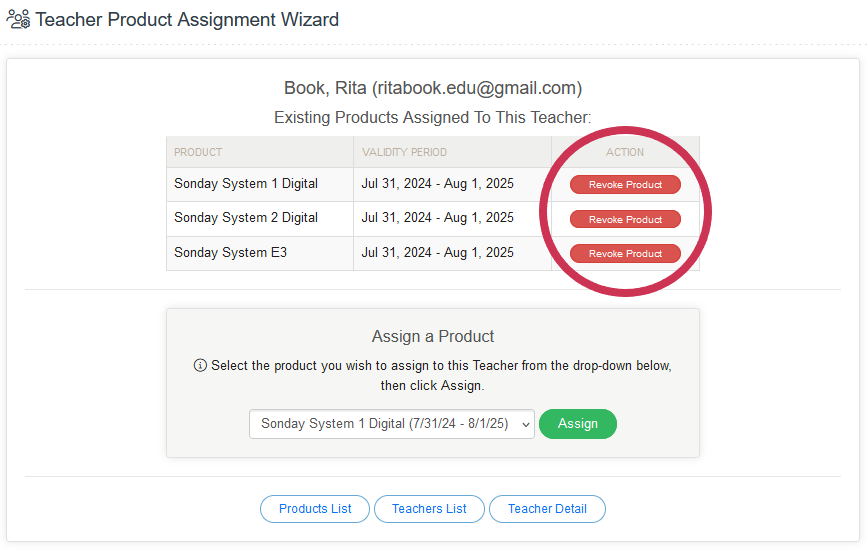This screenshot has width=868, height=551.
Task: Click the PRODUCT column header
Action: 198,153
